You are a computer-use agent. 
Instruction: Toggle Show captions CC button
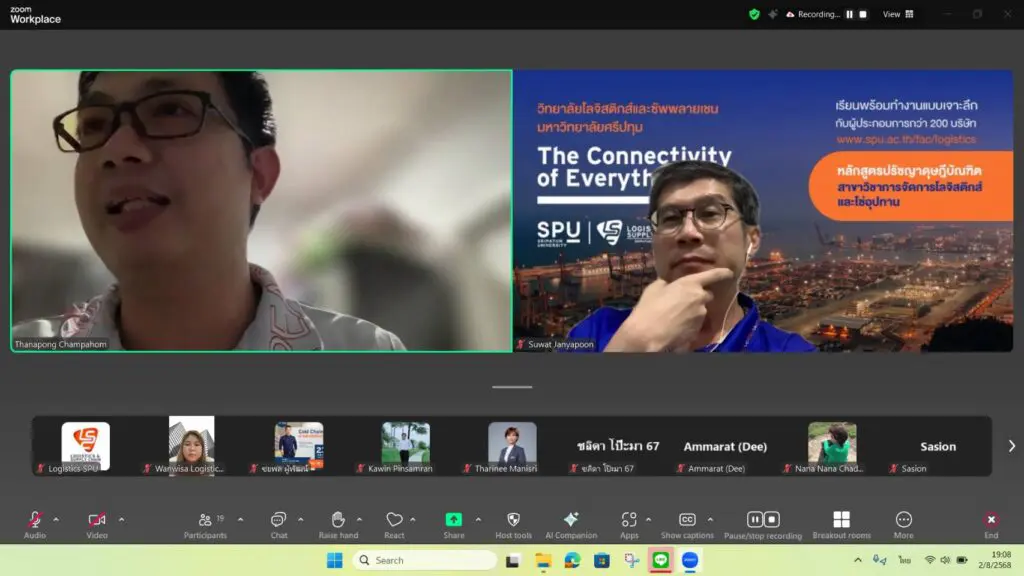[687, 519]
